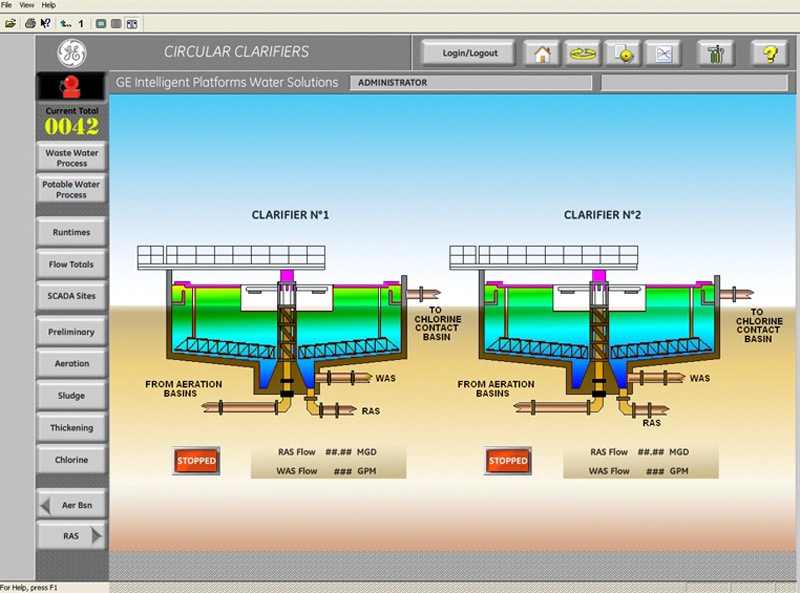Viewport: 800px width, 593px height.
Task: Toggle Clarifier N°2 STOPPED status button
Action: [508, 460]
